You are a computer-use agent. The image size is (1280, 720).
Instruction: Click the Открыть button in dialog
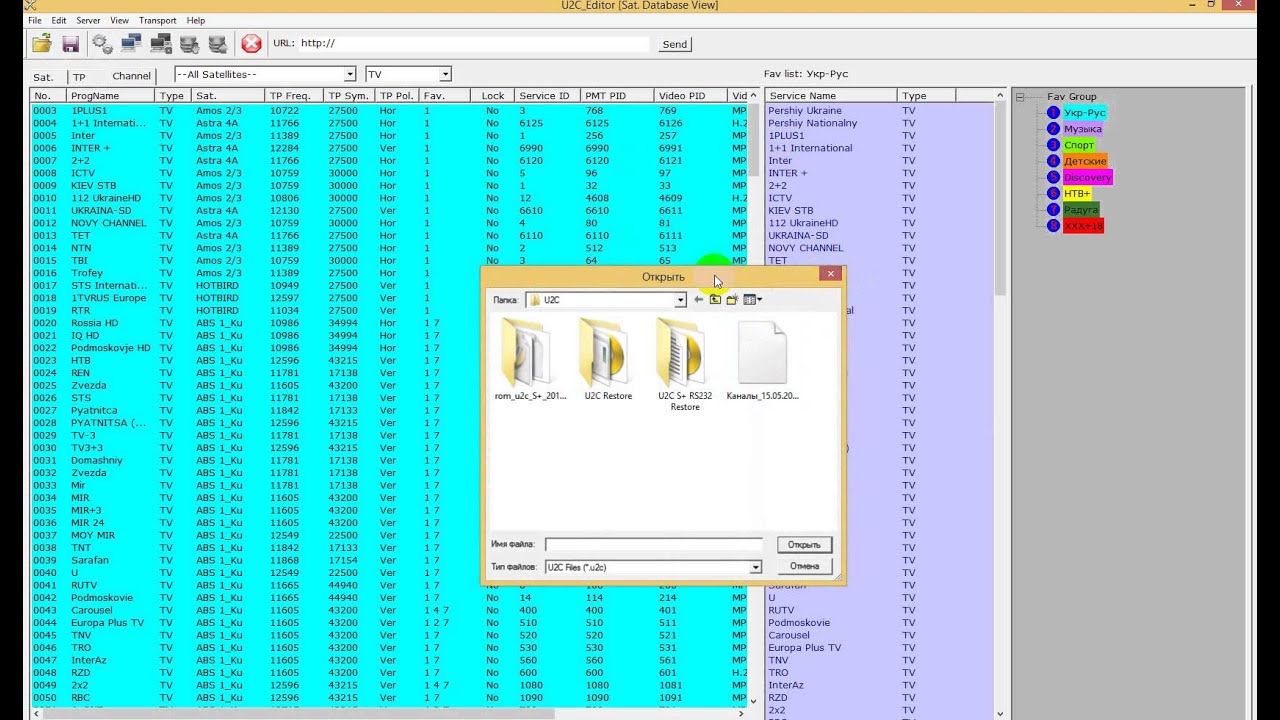(x=804, y=545)
